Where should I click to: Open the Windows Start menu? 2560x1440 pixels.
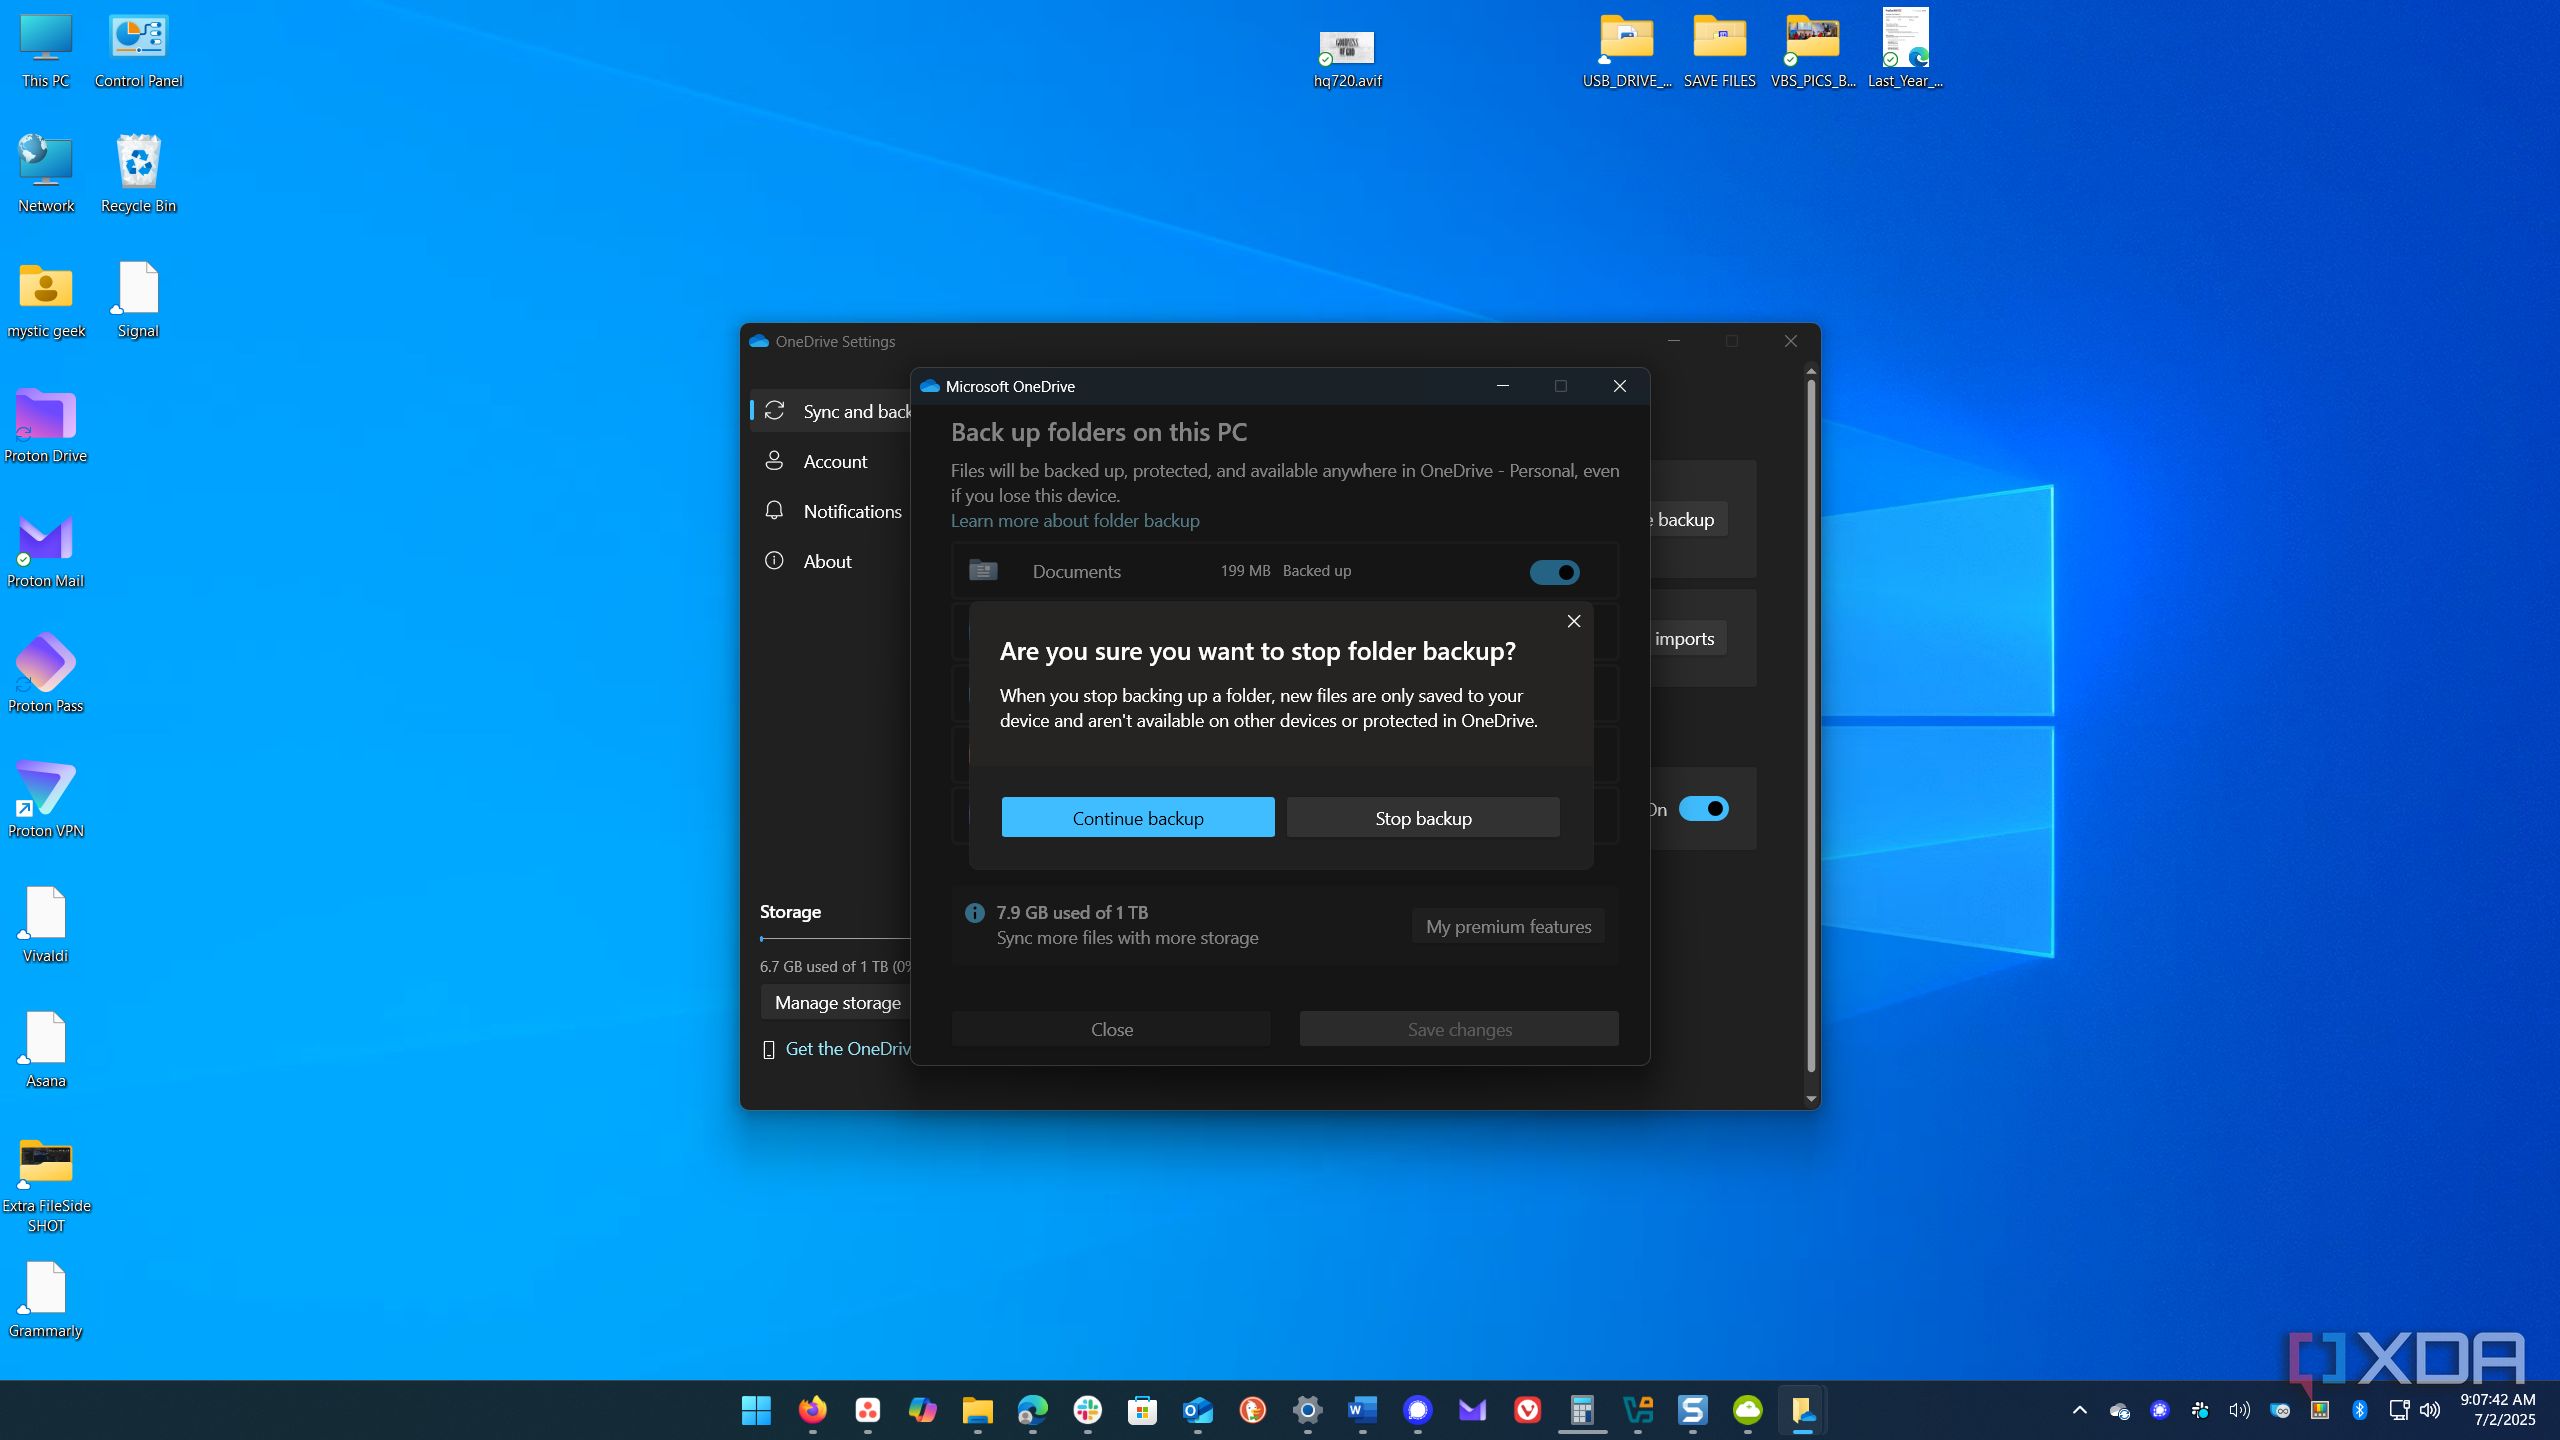pyautogui.click(x=757, y=1410)
